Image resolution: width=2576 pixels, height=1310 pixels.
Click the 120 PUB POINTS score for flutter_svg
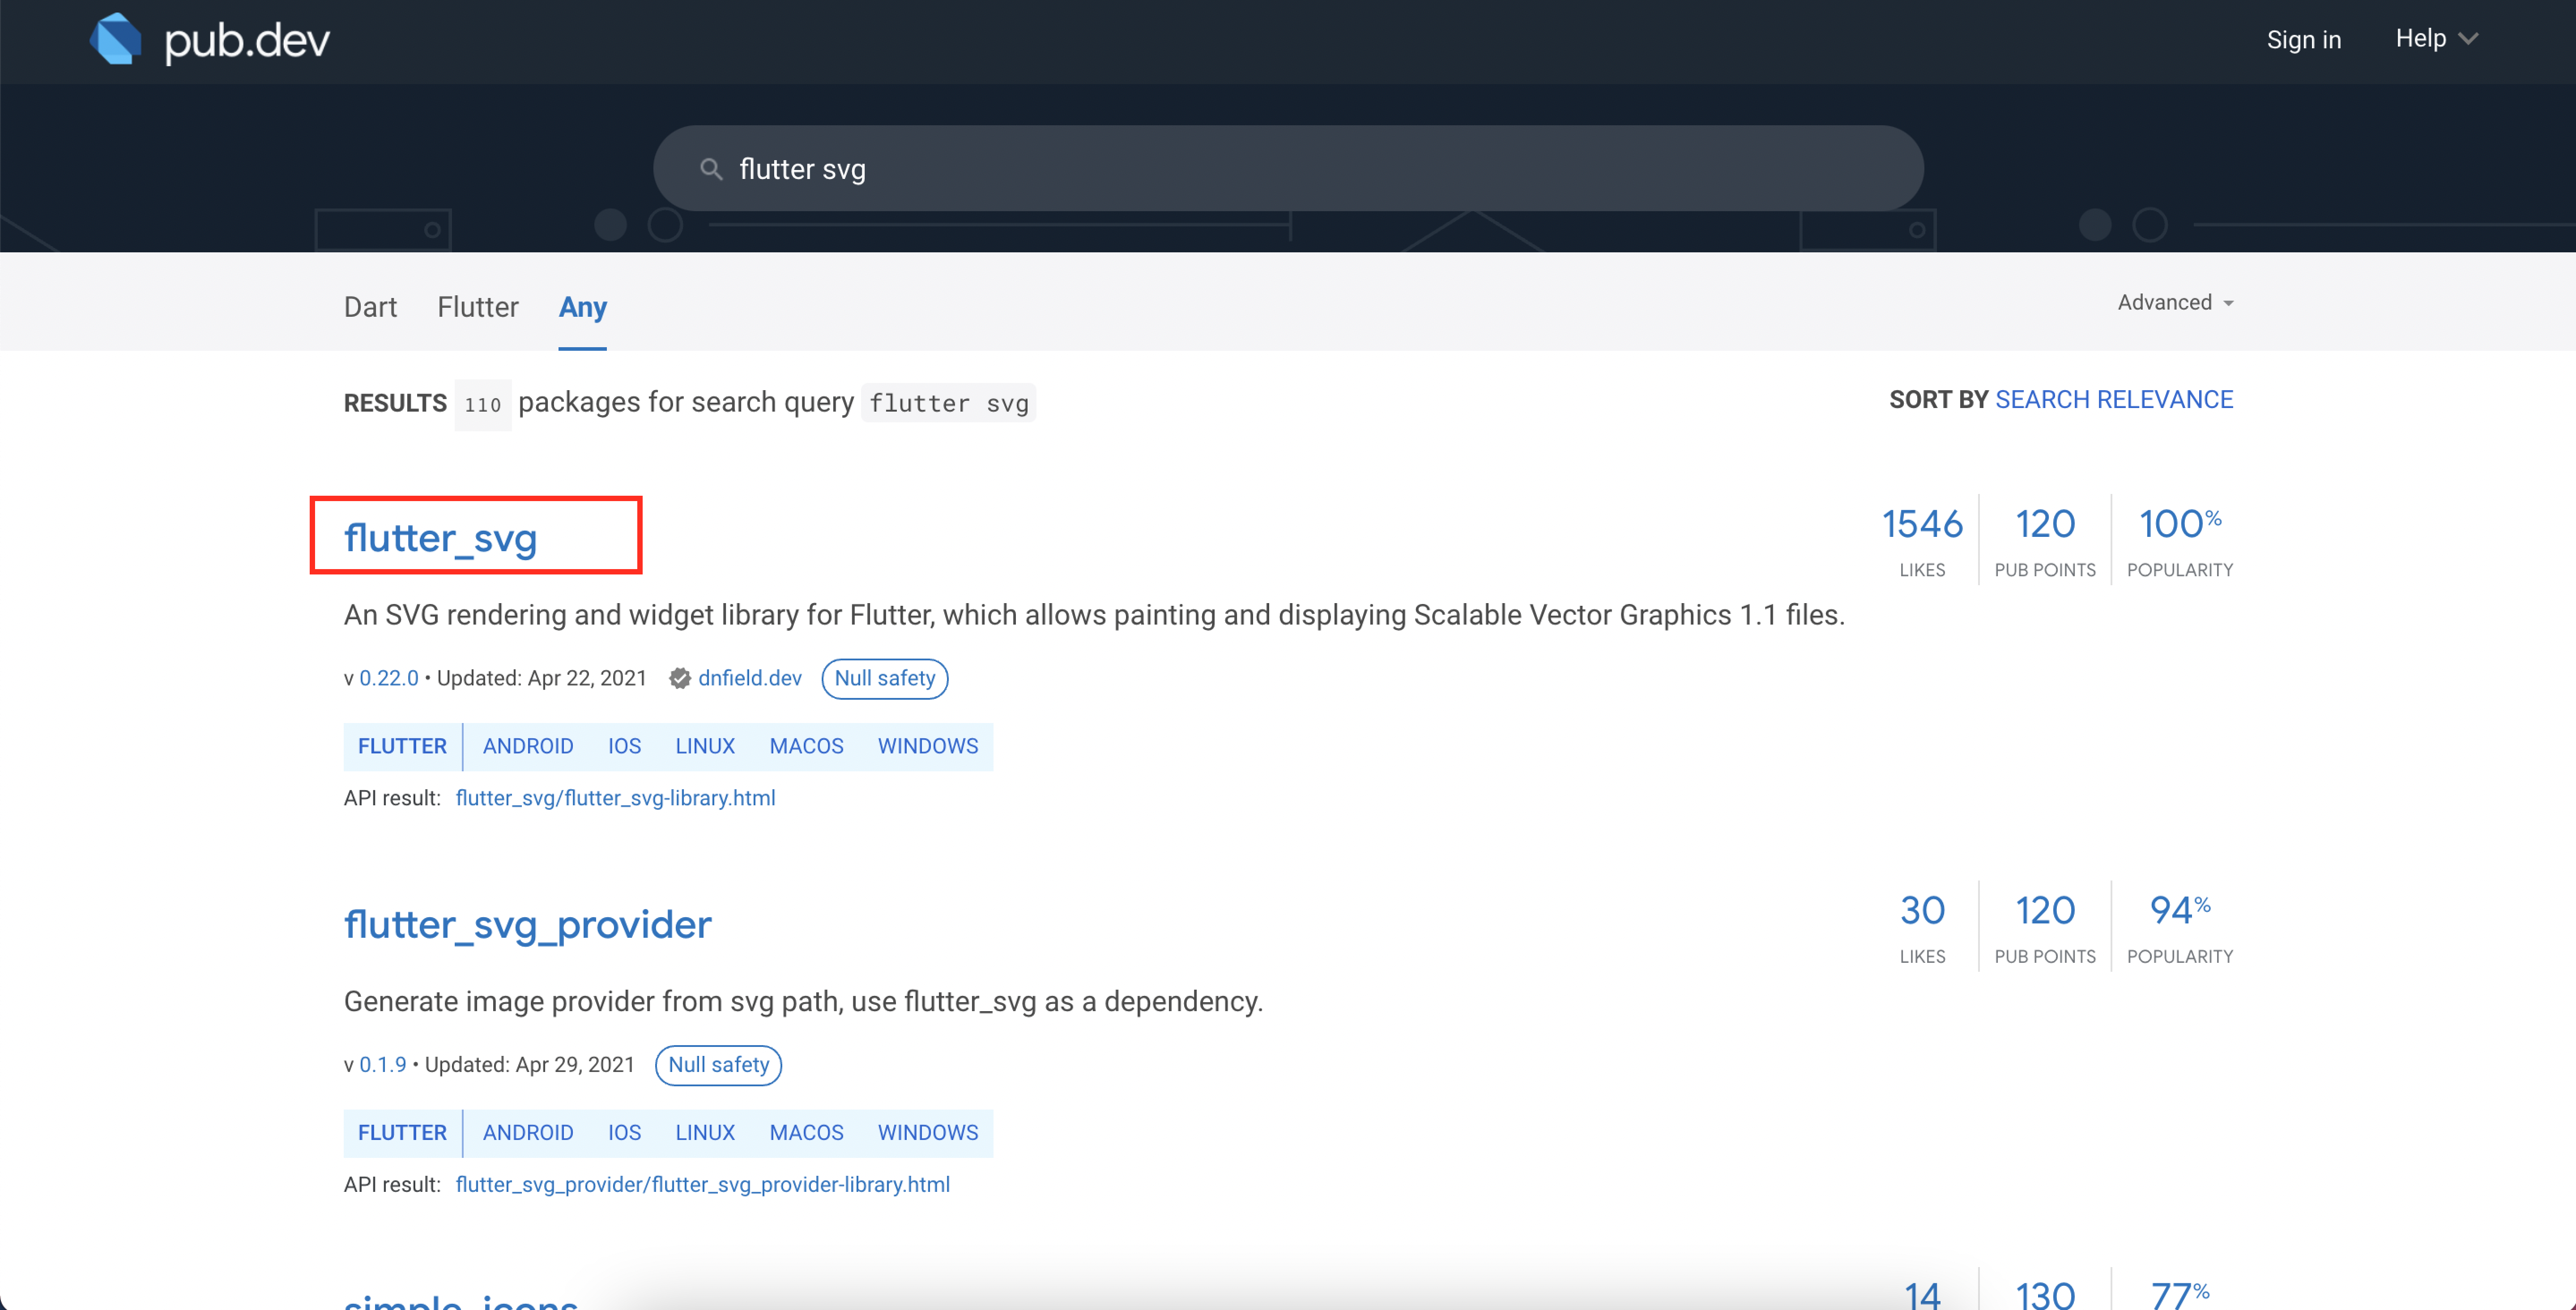[2045, 541]
